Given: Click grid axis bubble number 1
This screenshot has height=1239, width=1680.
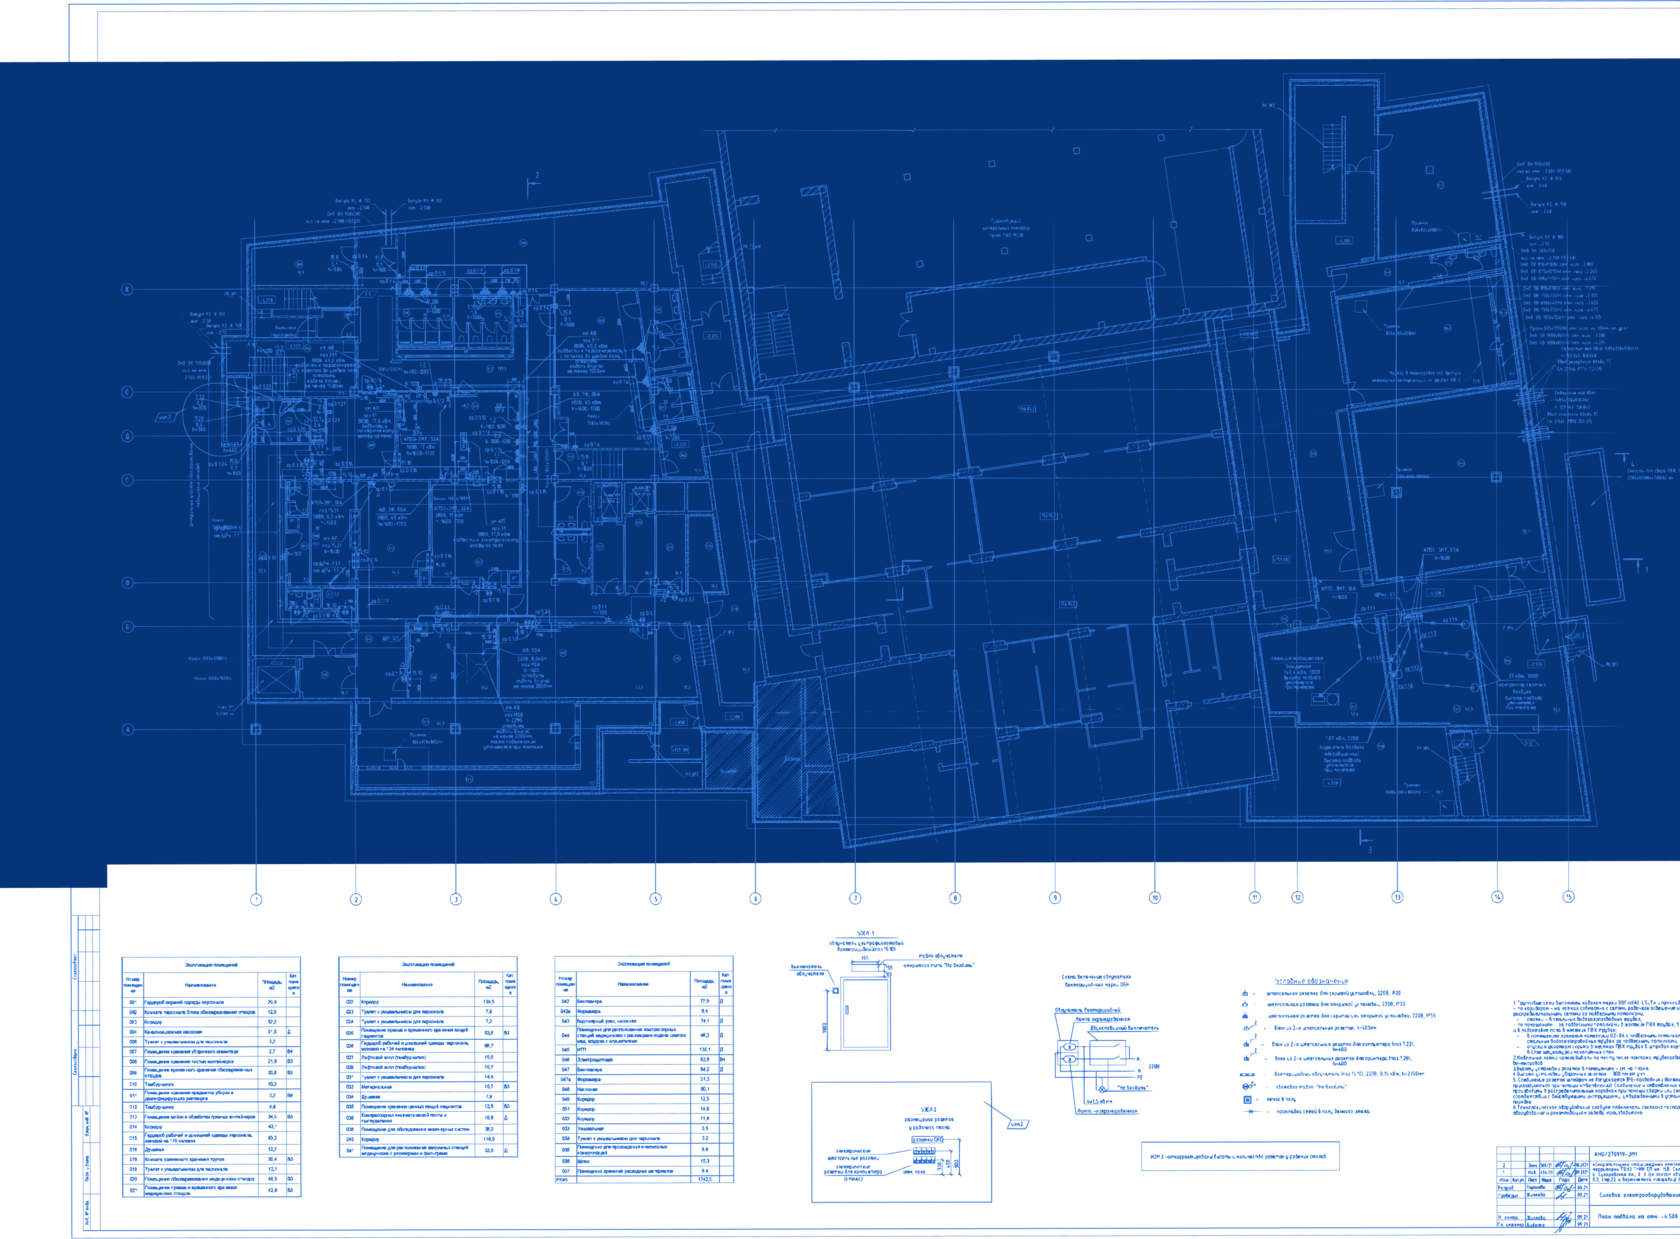Looking at the screenshot, I should pos(256,899).
